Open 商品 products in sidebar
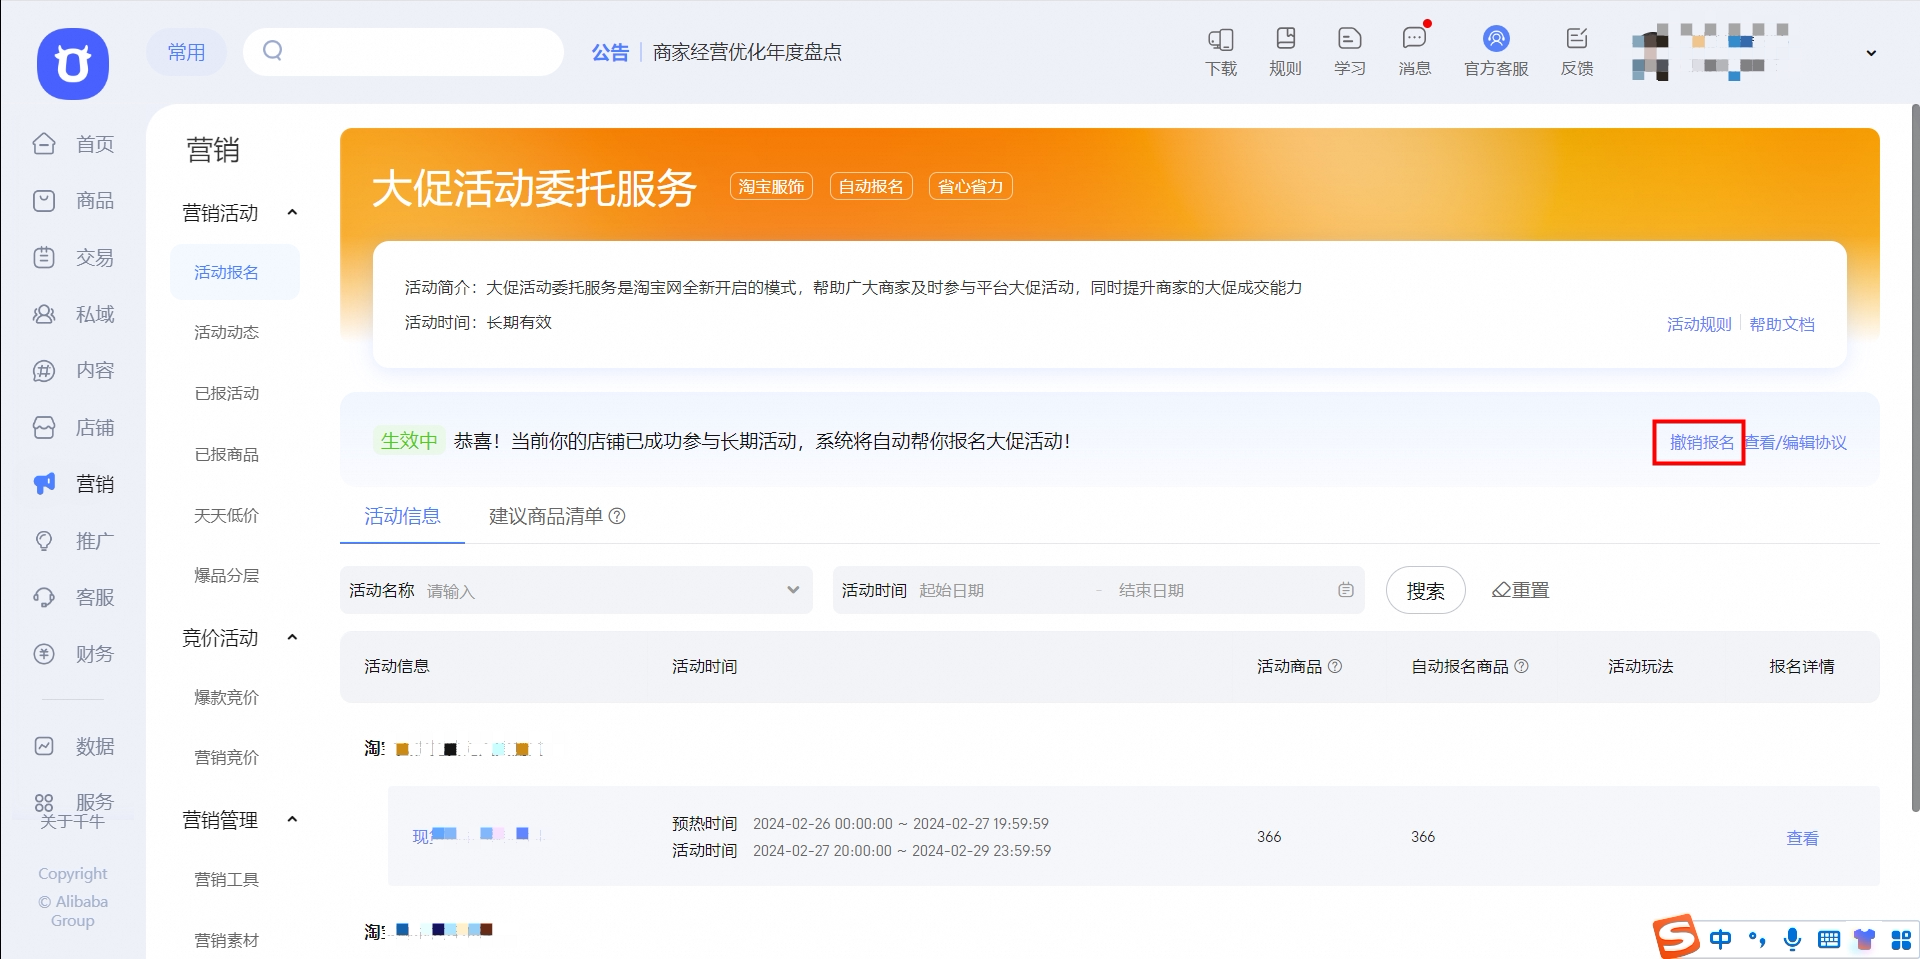This screenshot has height=959, width=1920. pyautogui.click(x=74, y=201)
